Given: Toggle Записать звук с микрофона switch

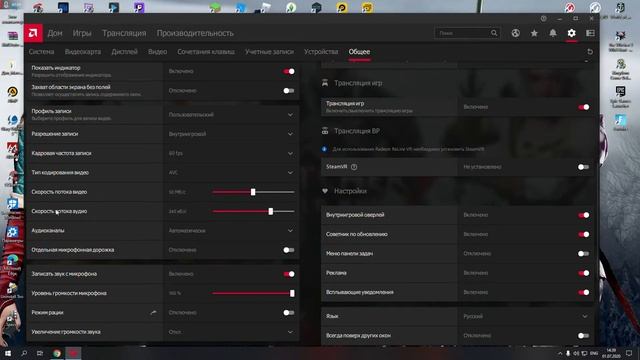Looking at the screenshot, I should point(289,274).
